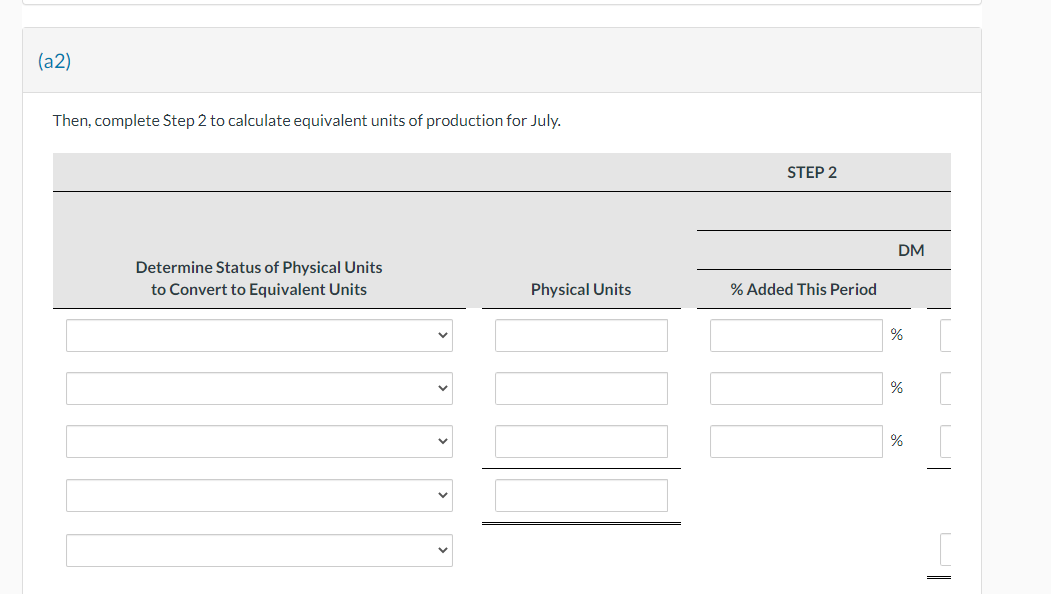The image size is (1051, 594).
Task: Click the third Physical Units field
Action: click(x=581, y=441)
